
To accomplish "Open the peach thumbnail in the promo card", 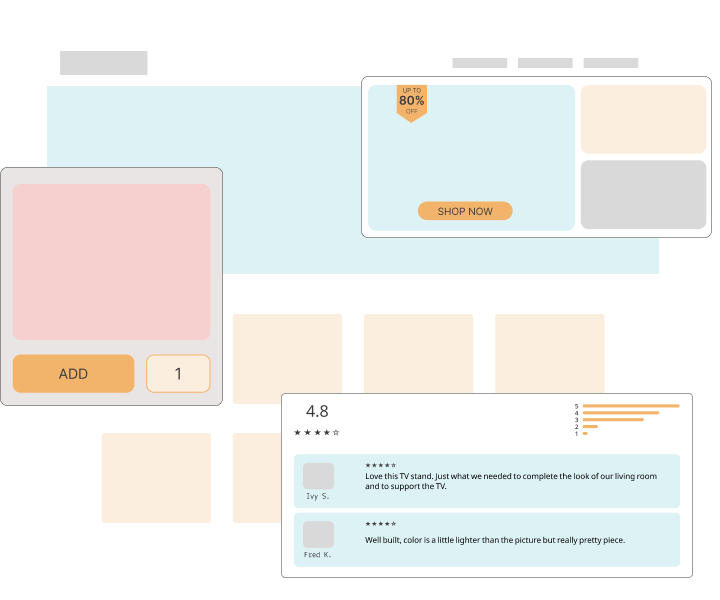I will click(x=643, y=119).
